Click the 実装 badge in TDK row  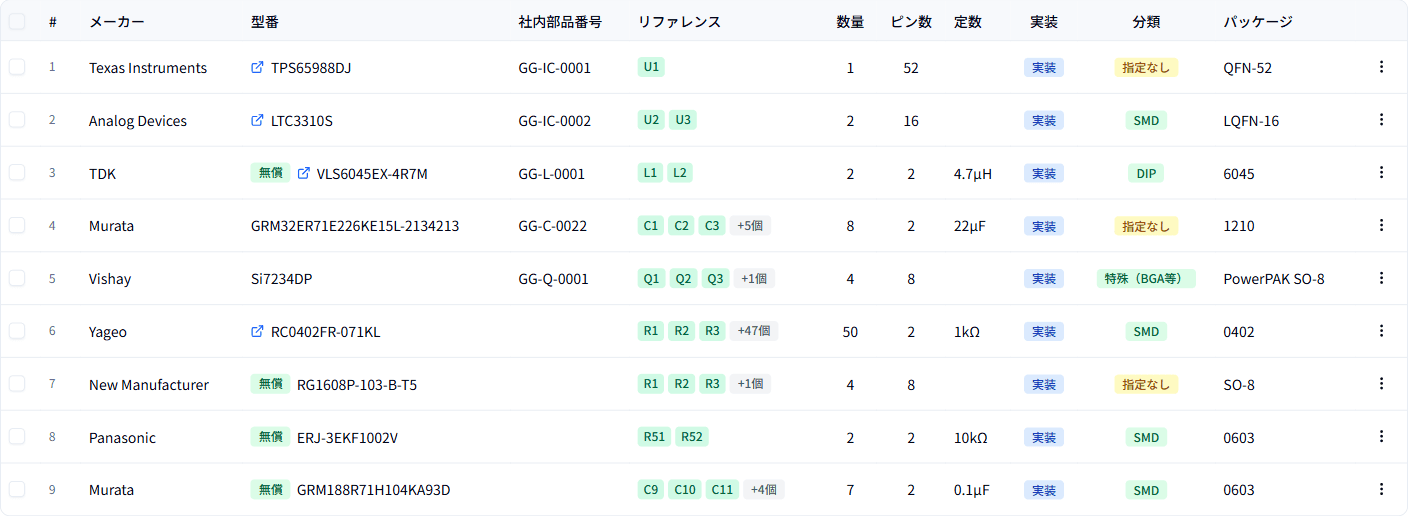click(1044, 173)
